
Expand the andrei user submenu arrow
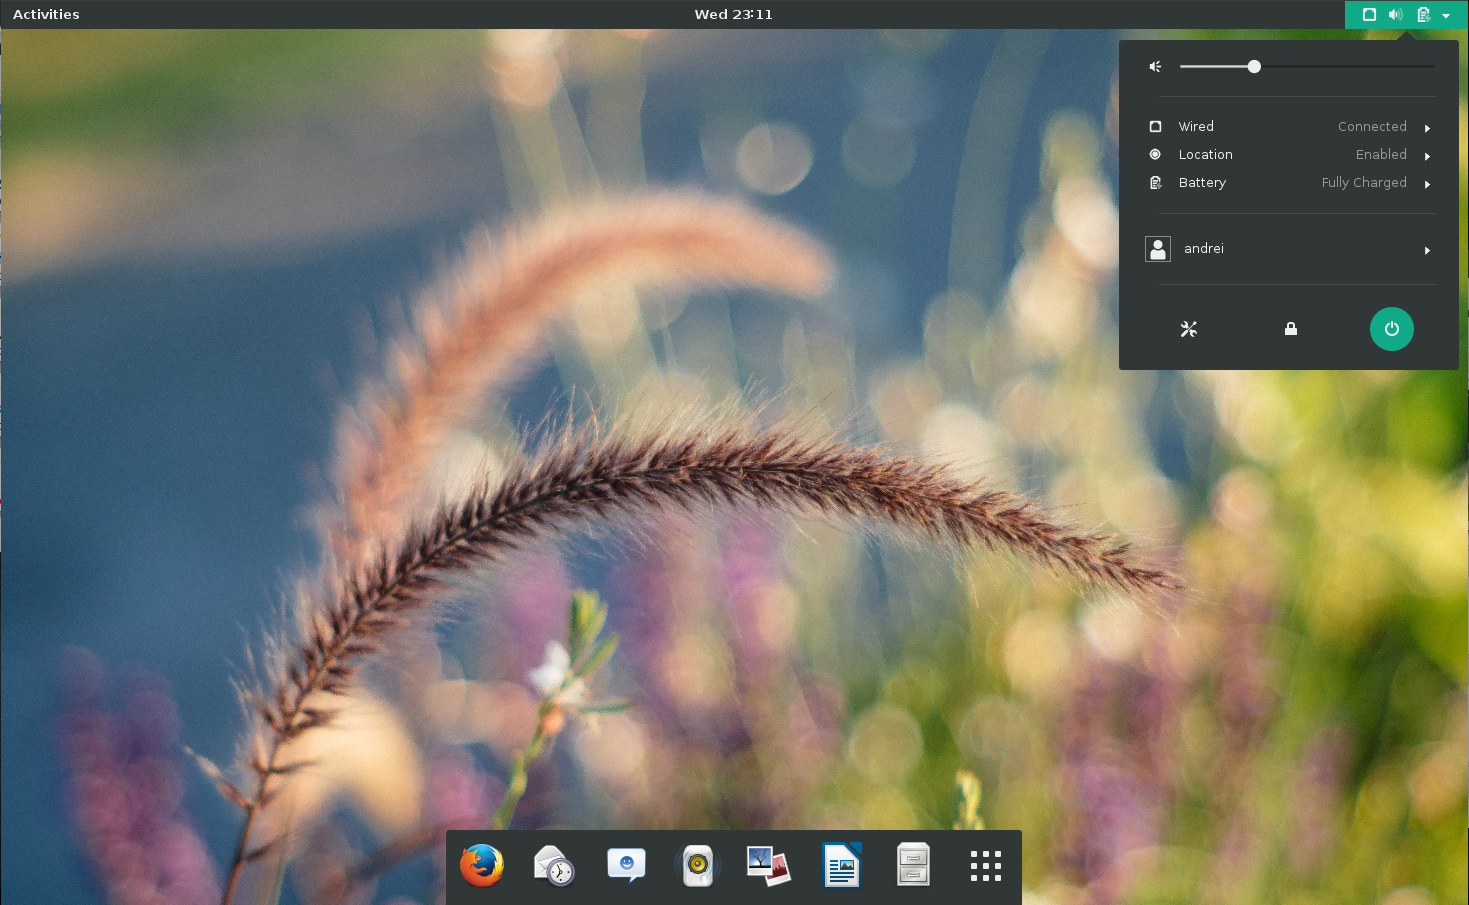pos(1427,250)
